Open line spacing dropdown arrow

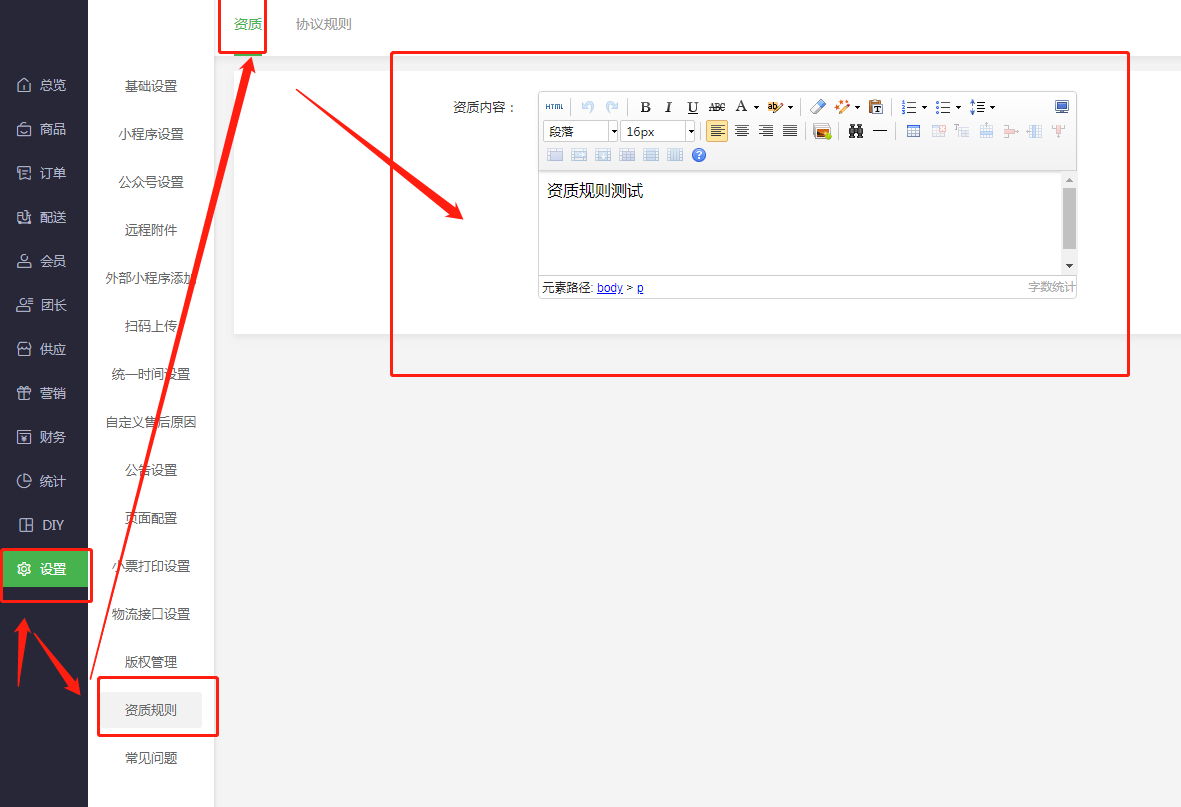coord(992,108)
